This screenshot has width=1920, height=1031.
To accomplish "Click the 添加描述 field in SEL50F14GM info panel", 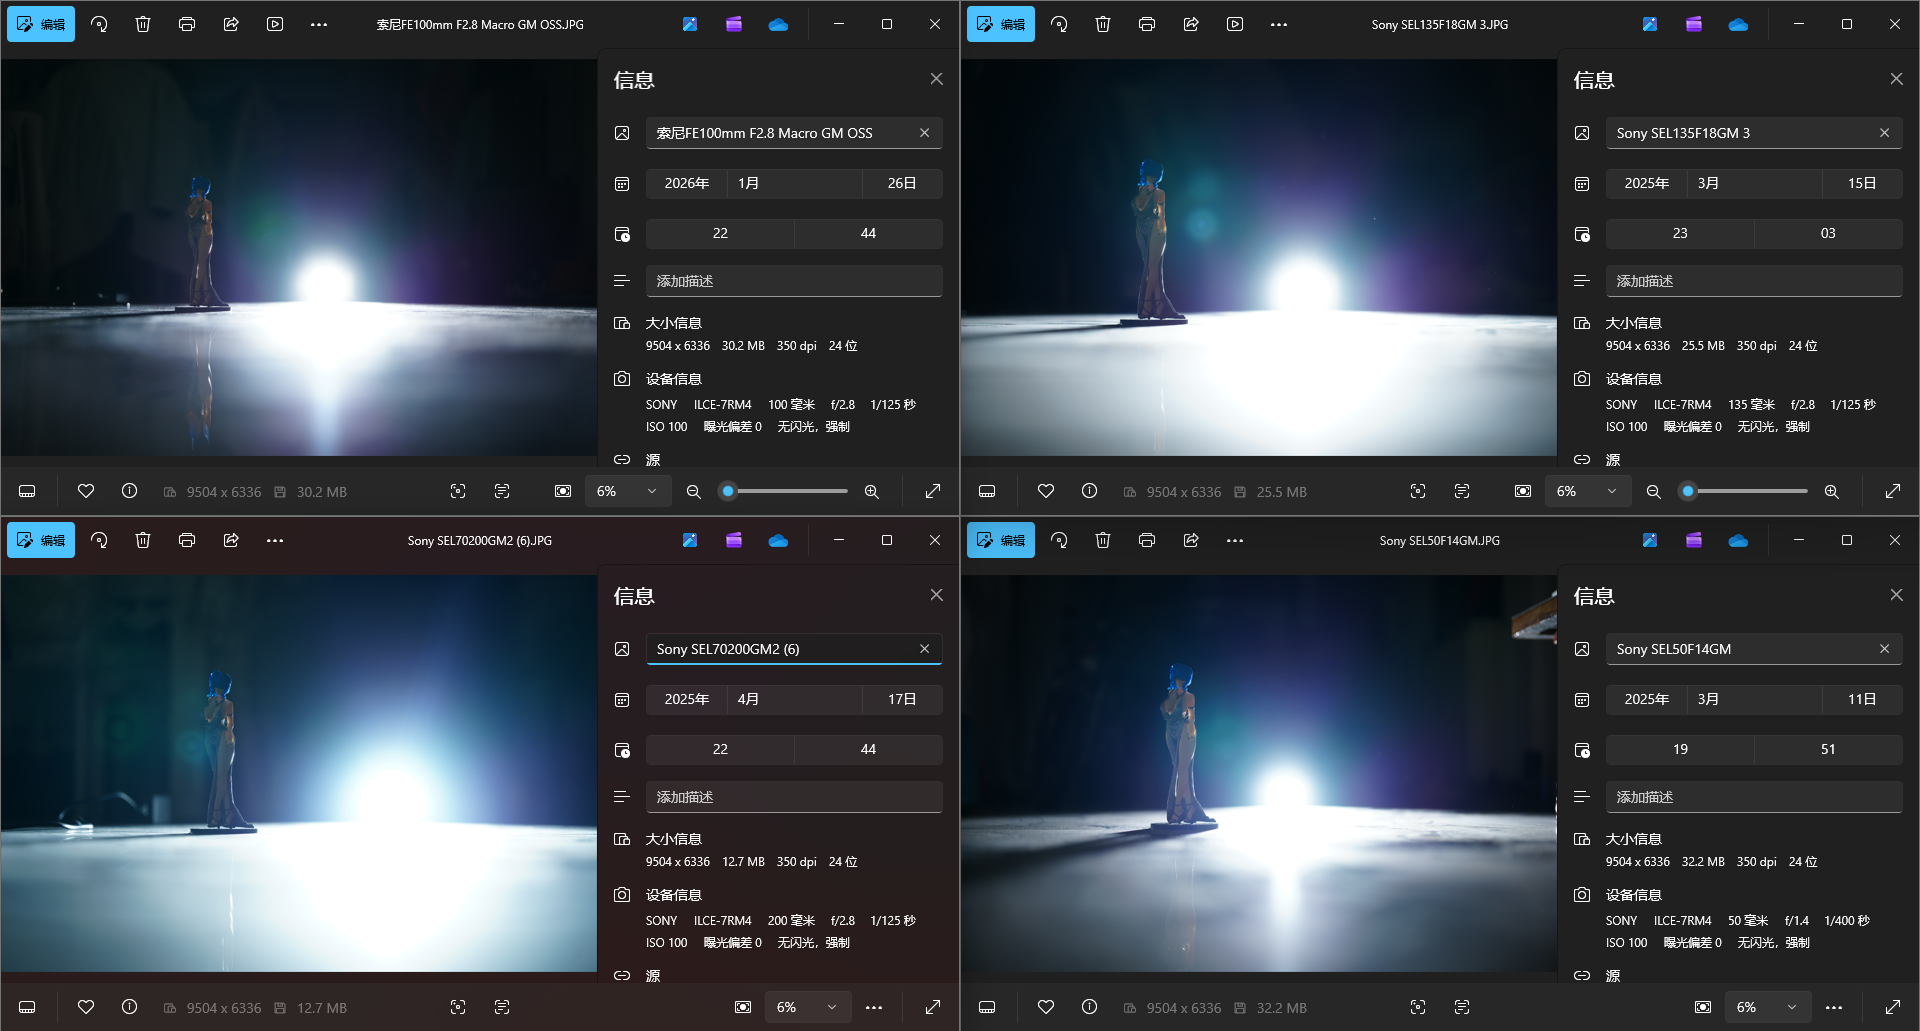I will 1753,797.
